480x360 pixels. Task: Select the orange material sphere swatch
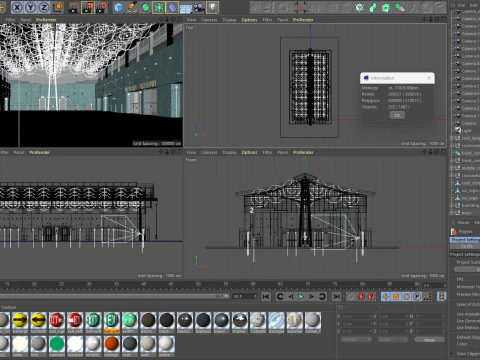111,344
